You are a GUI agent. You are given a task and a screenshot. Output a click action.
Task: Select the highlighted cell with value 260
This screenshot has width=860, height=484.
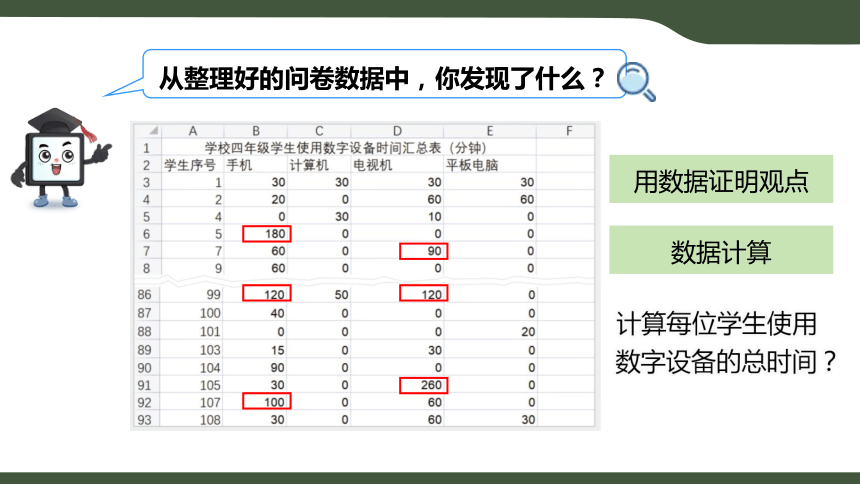coord(423,385)
